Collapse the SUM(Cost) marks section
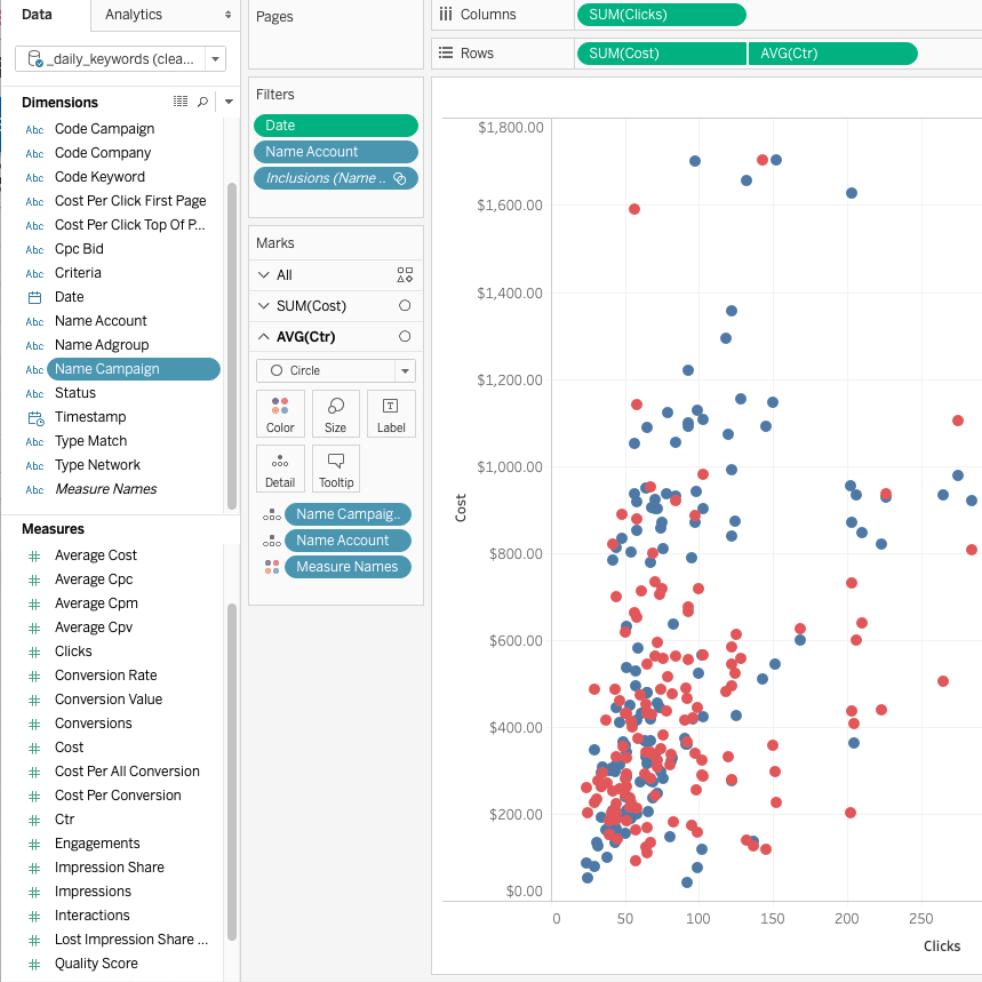Image resolution: width=982 pixels, height=982 pixels. (264, 306)
